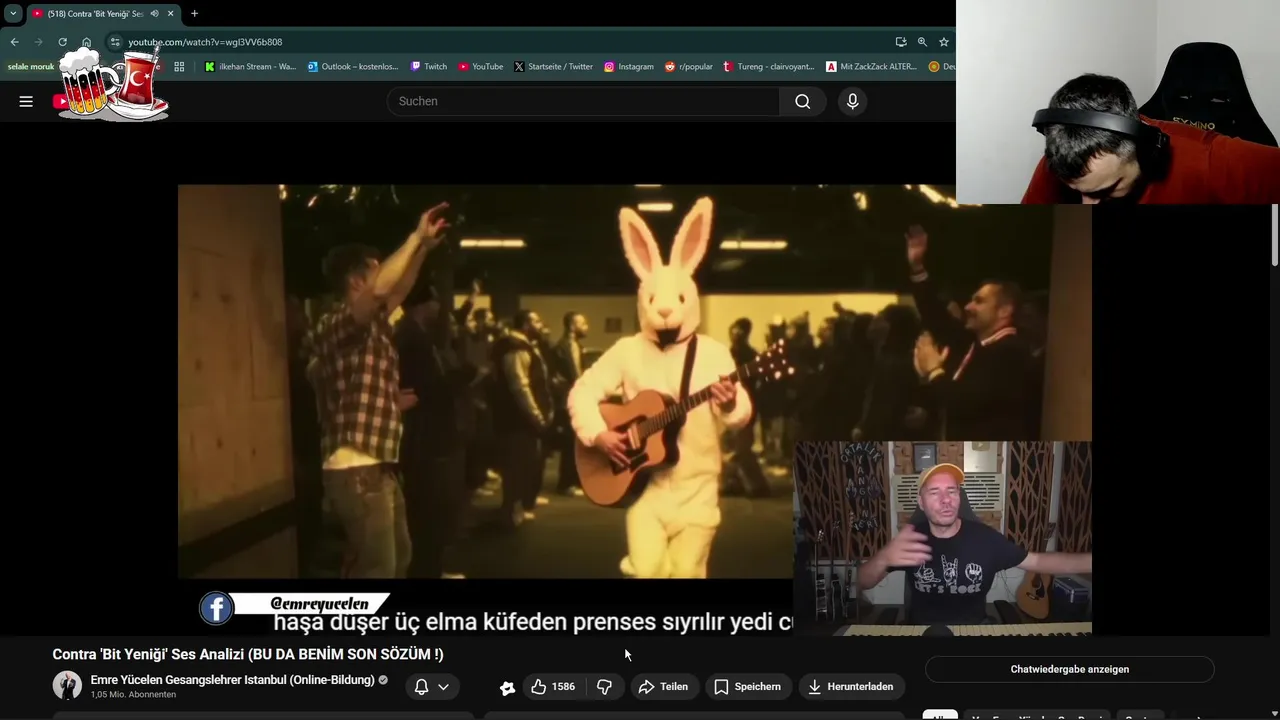The width and height of the screenshot is (1280, 720).
Task: Click the search magnifier button
Action: click(803, 101)
